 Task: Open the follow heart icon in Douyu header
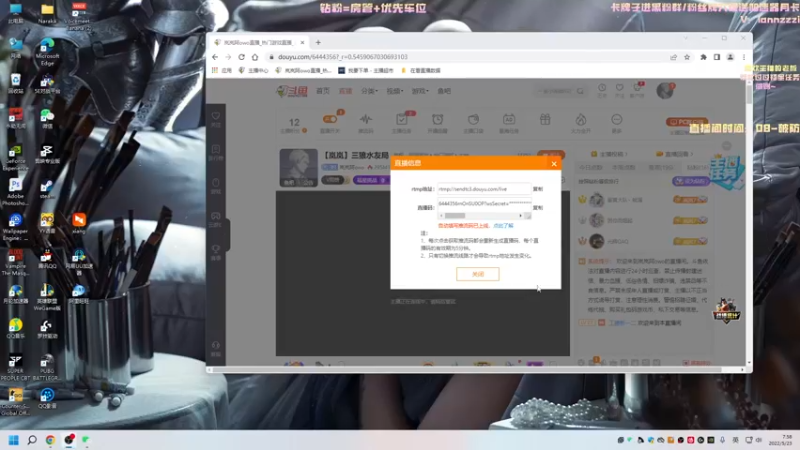pos(619,90)
